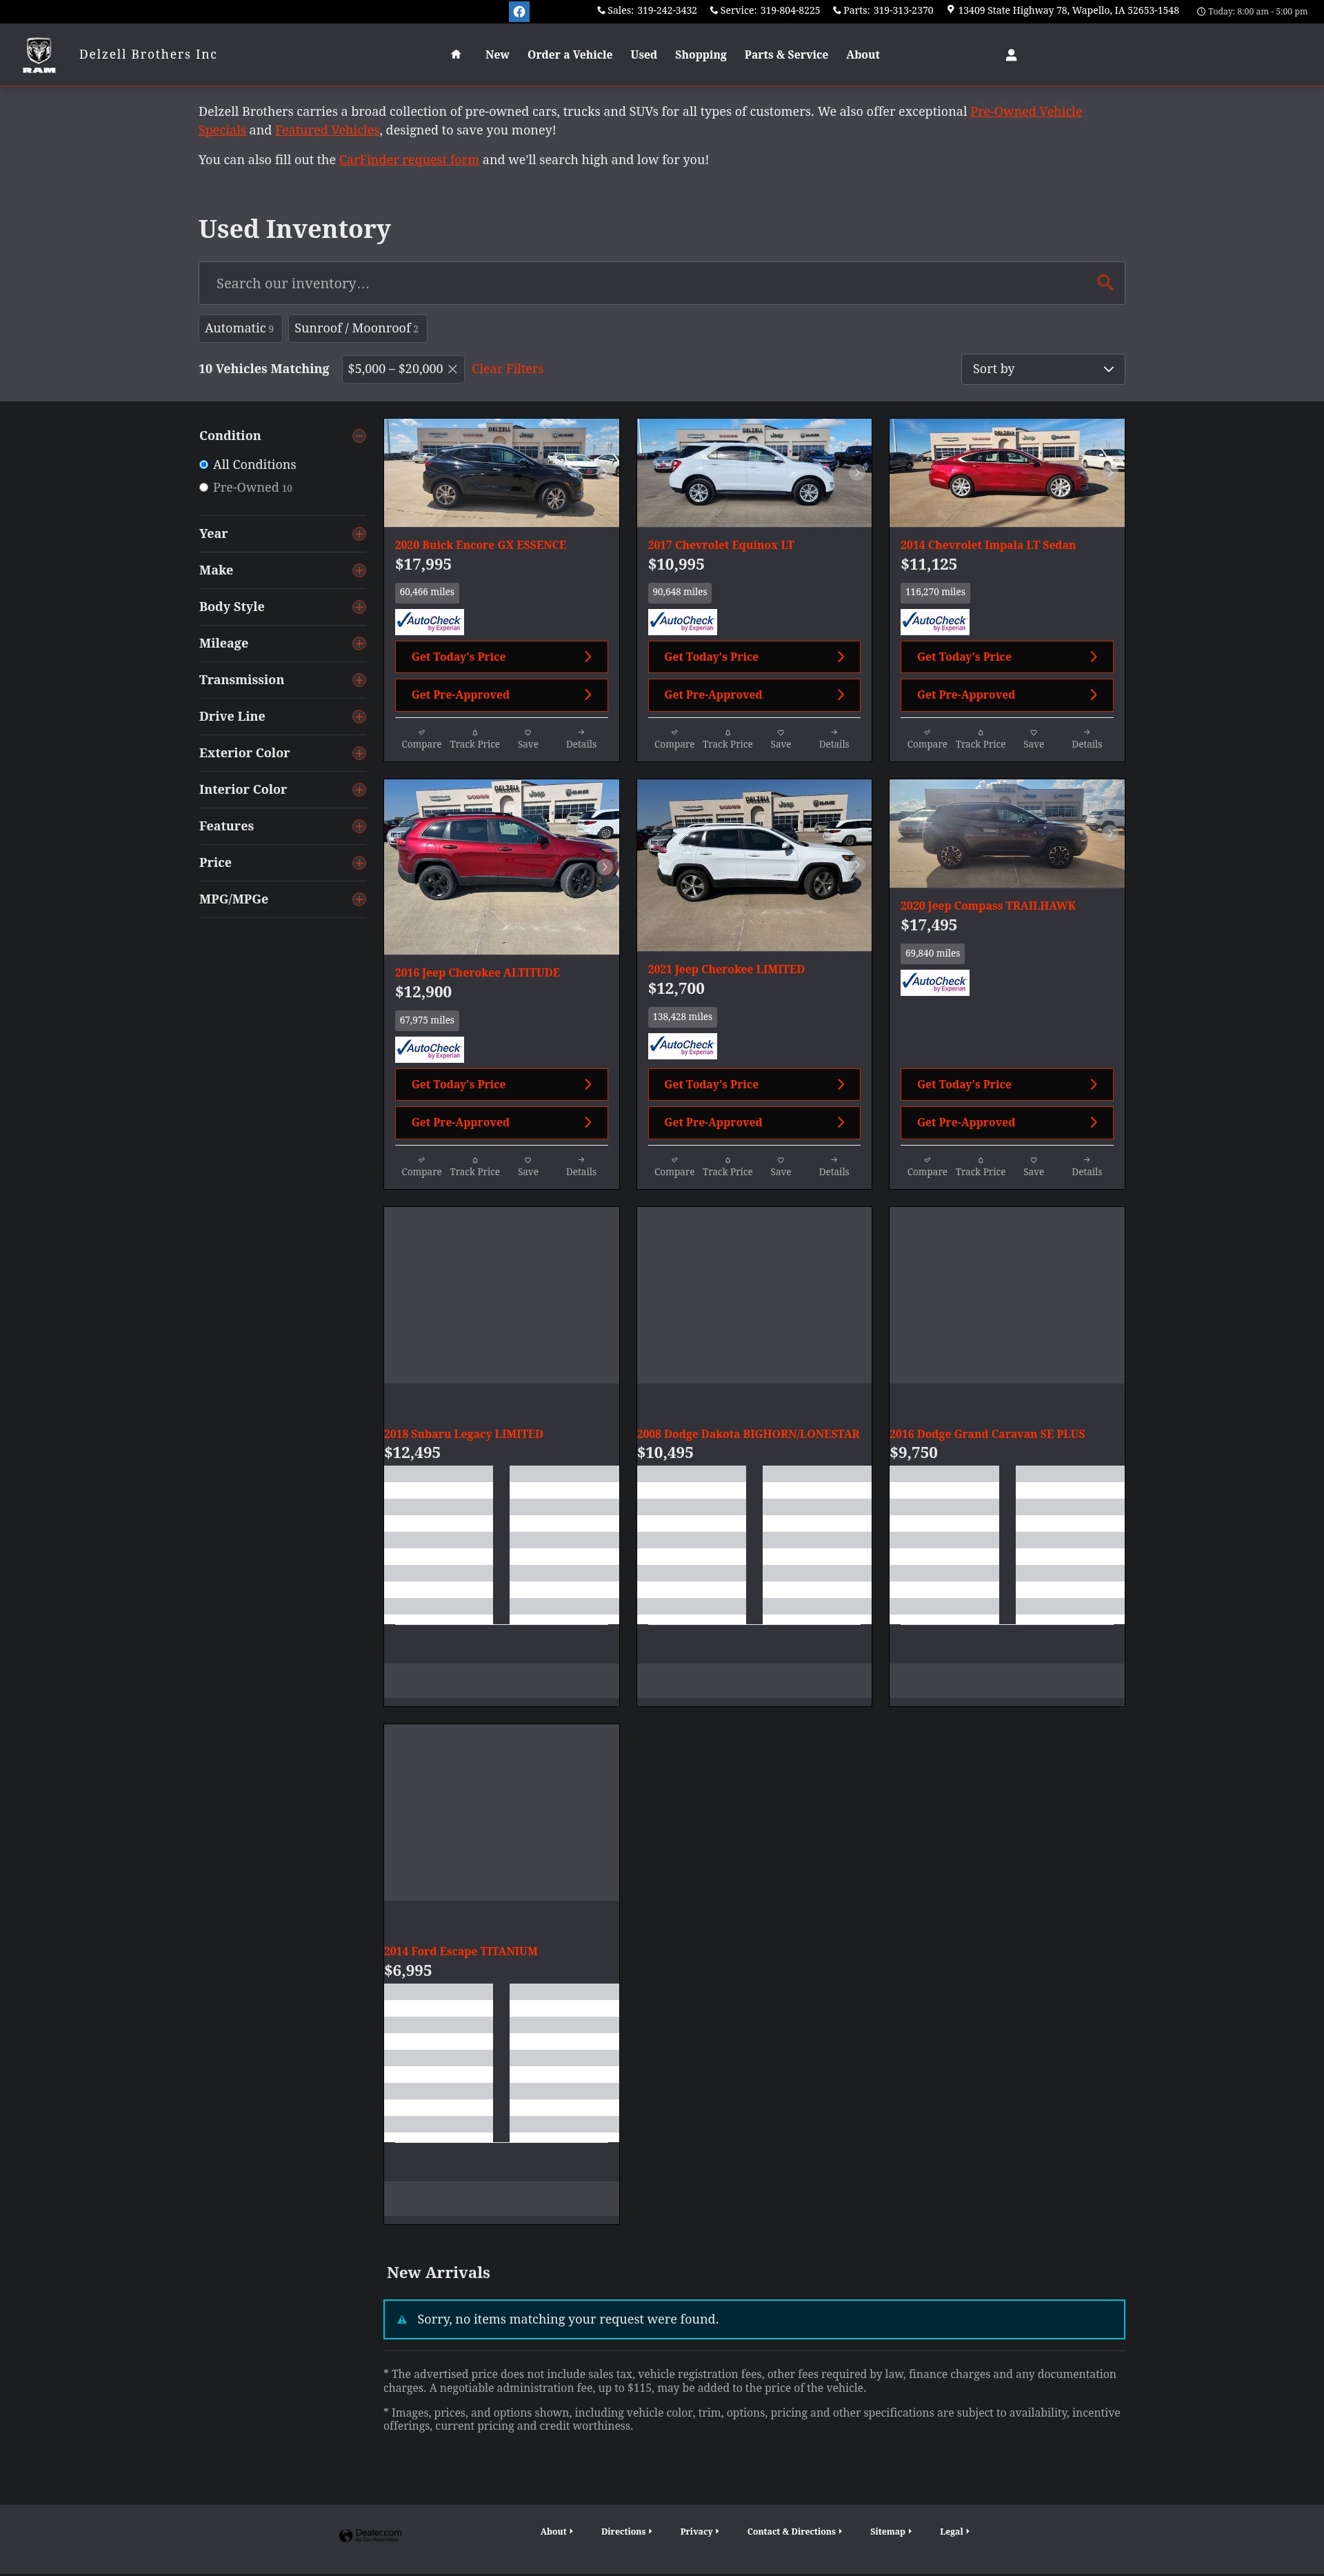Screen dimensions: 1324x2576
Task: Expand the Mileage filter
Action: pyautogui.click(x=359, y=643)
